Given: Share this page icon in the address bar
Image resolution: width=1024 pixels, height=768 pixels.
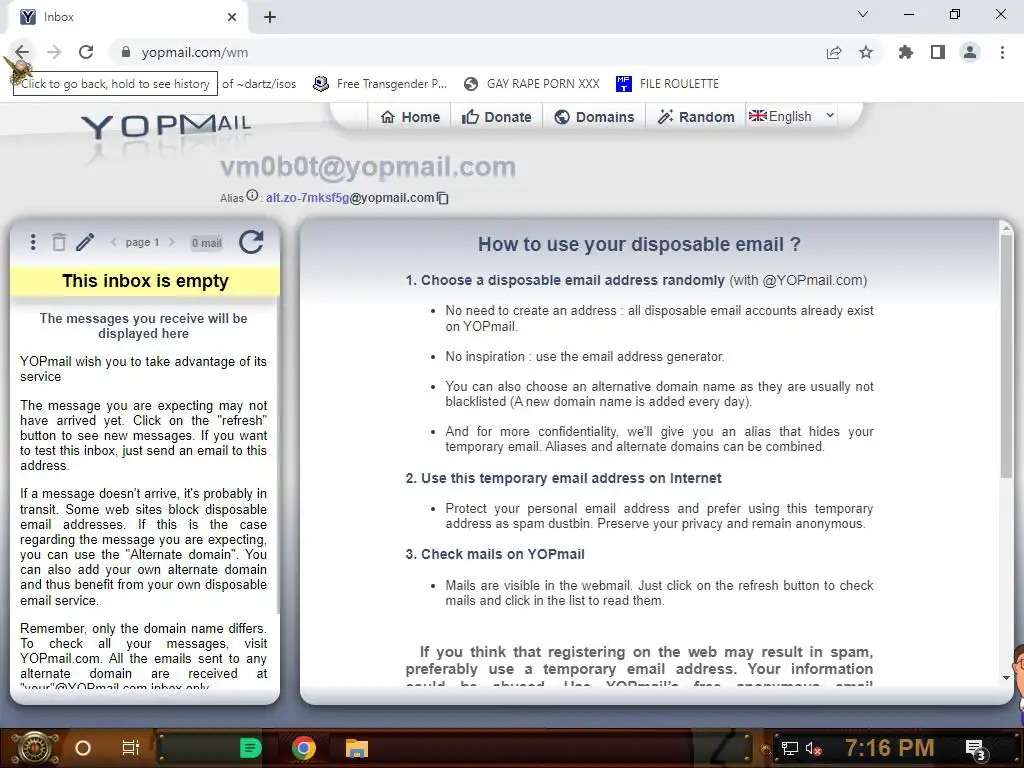Looking at the screenshot, I should (834, 52).
